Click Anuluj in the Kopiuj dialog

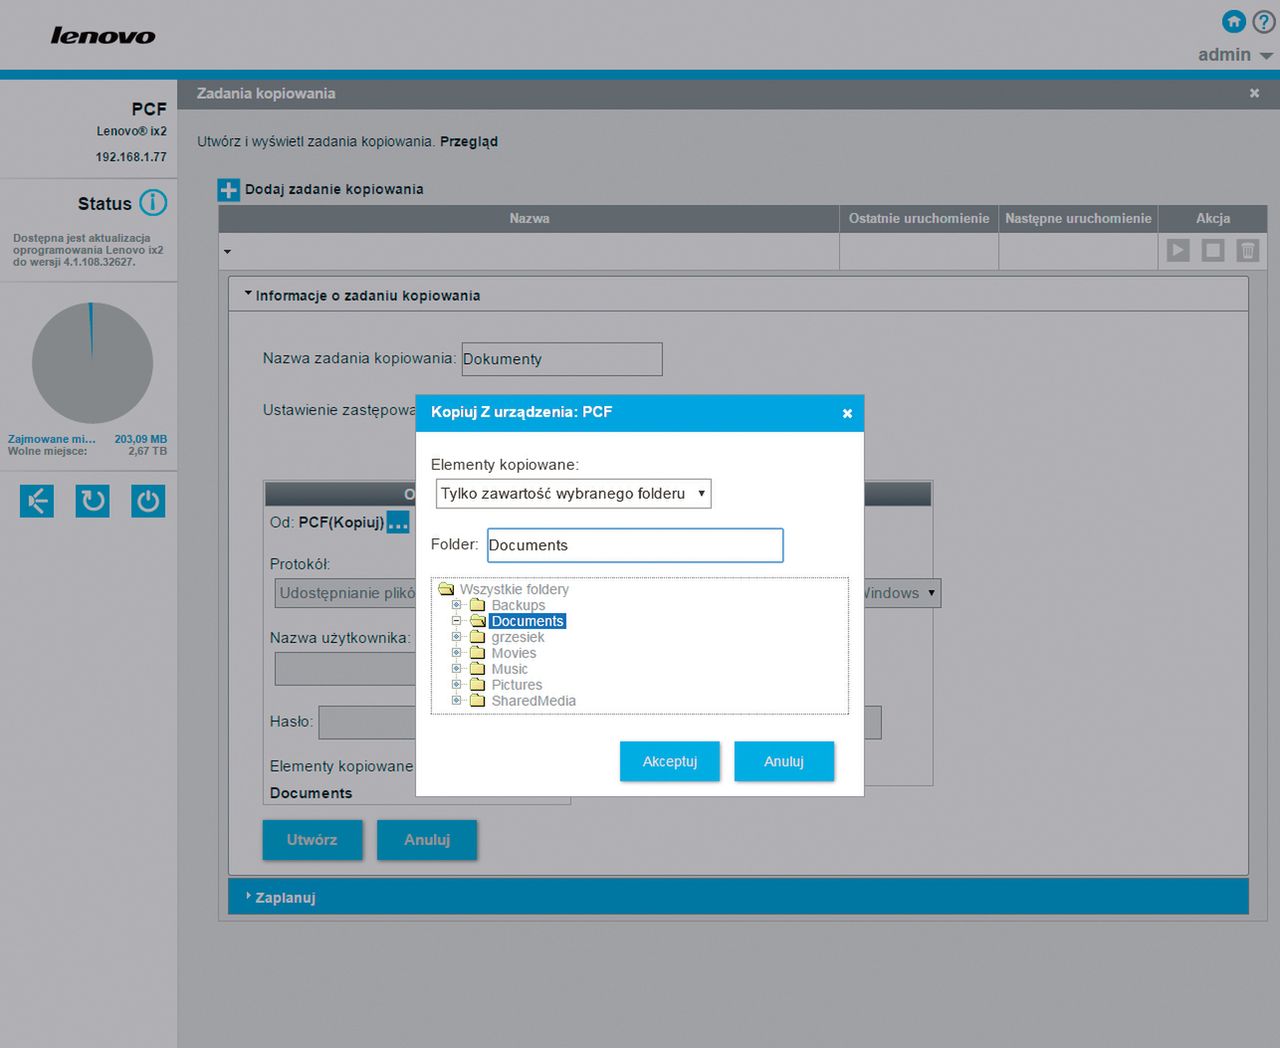click(x=784, y=761)
